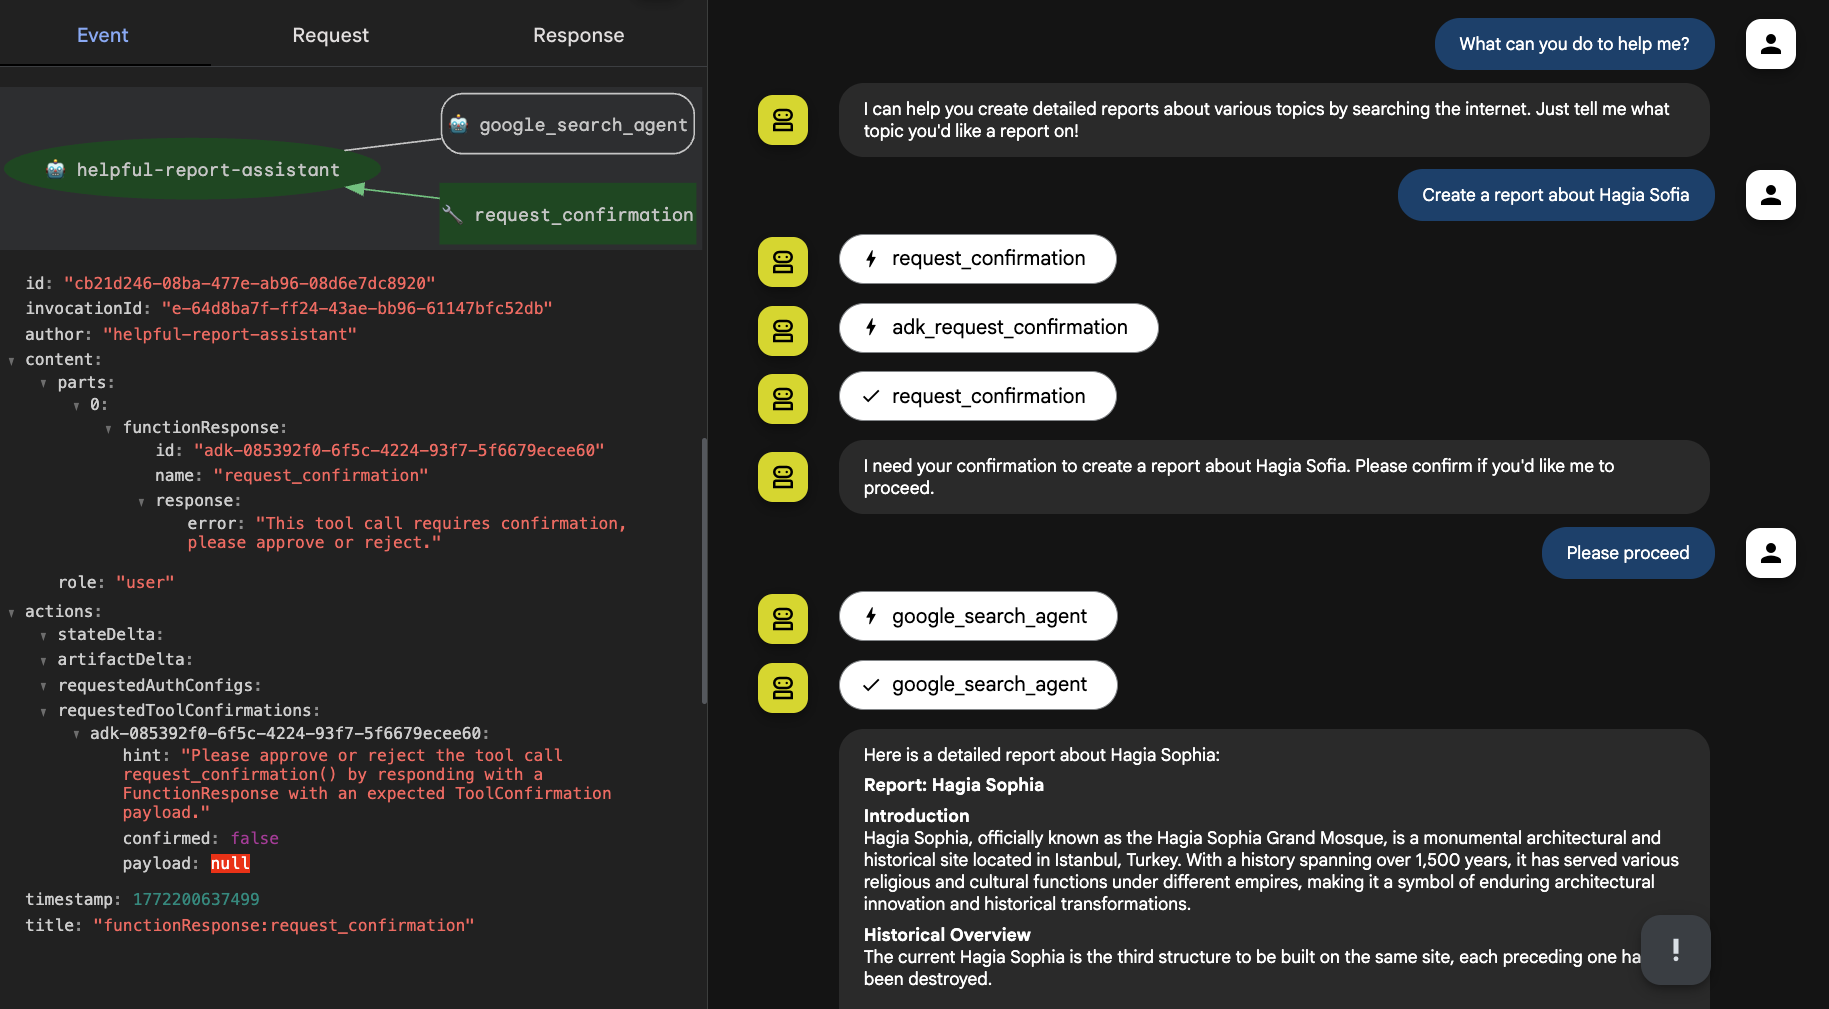The image size is (1829, 1009).
Task: Collapse the content node in the event JSON
Action: pos(12,359)
